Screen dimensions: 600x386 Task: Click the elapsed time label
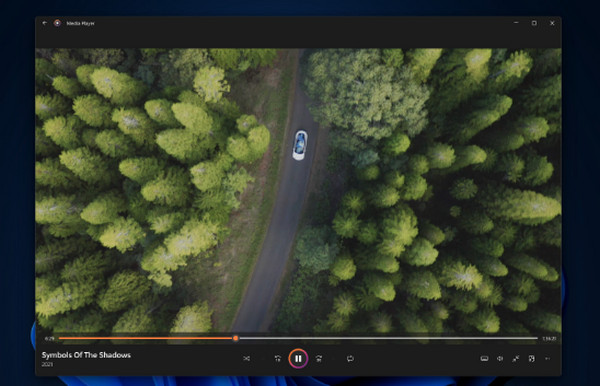(x=49, y=339)
